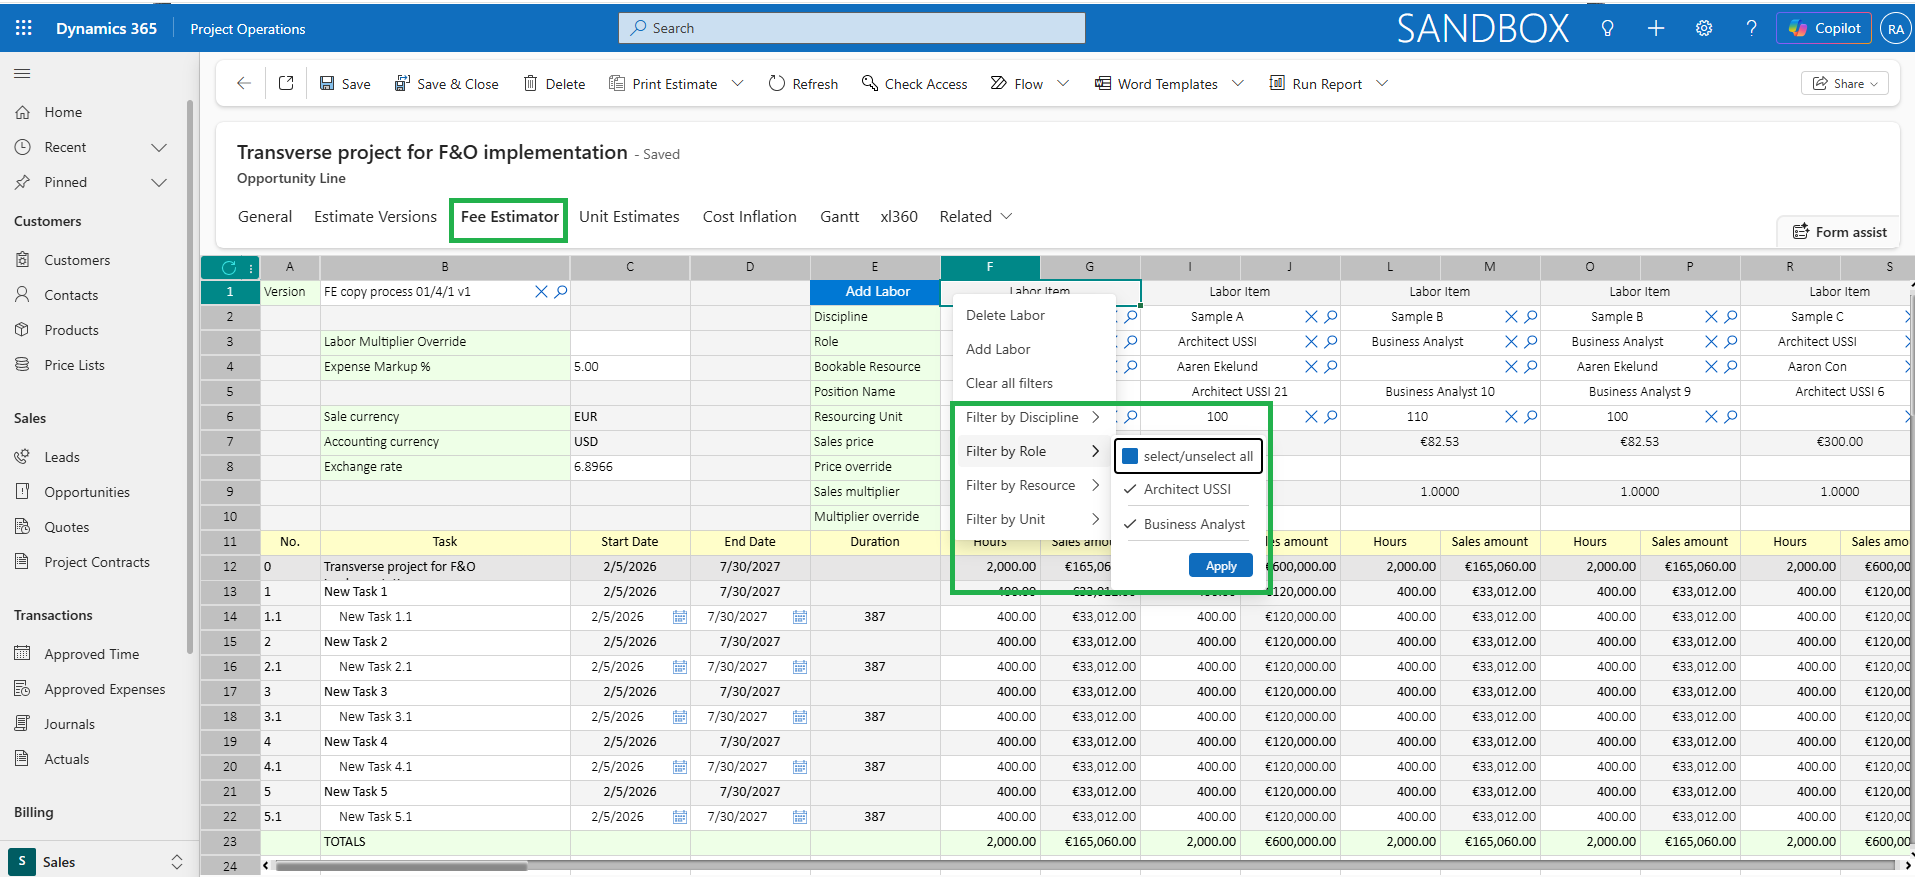Viewport: 1915px width, 877px height.
Task: Expand the Word Templates dropdown arrow
Action: (x=1238, y=84)
